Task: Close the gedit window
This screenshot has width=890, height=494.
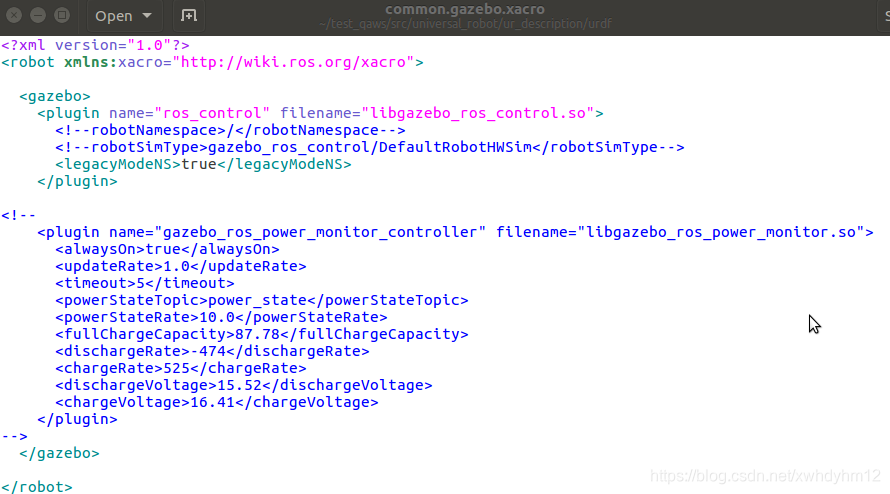Action: 14,15
